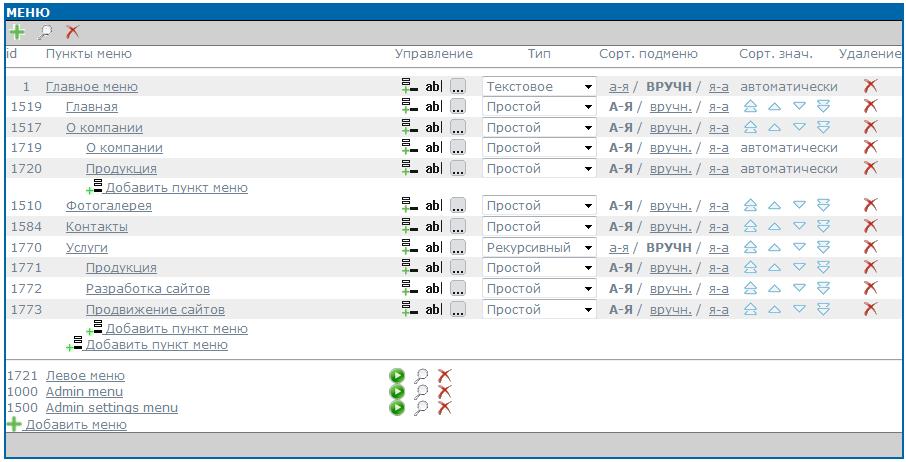Delete the Admin settings menu
This screenshot has height=462, width=906.
coord(445,408)
